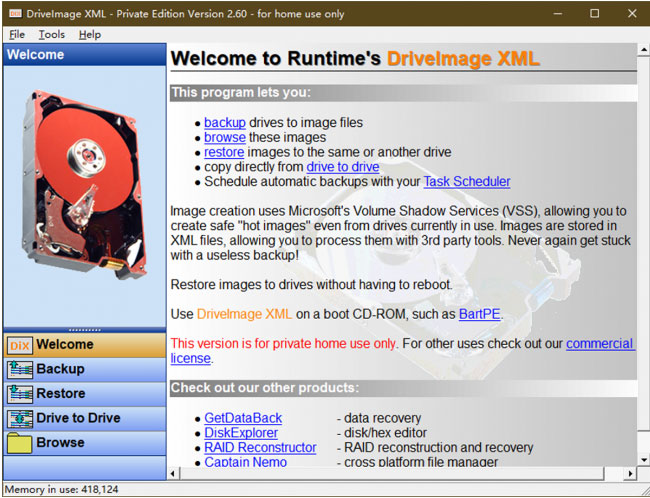Open the Restore icon in navigation panel

(x=19, y=394)
